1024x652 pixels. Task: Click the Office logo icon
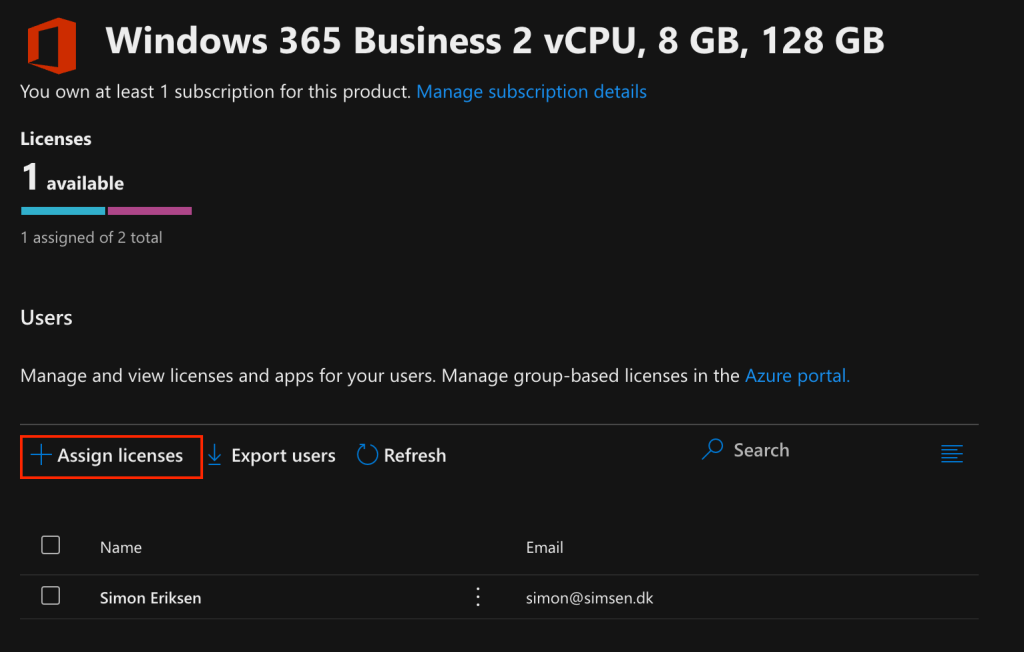point(52,42)
